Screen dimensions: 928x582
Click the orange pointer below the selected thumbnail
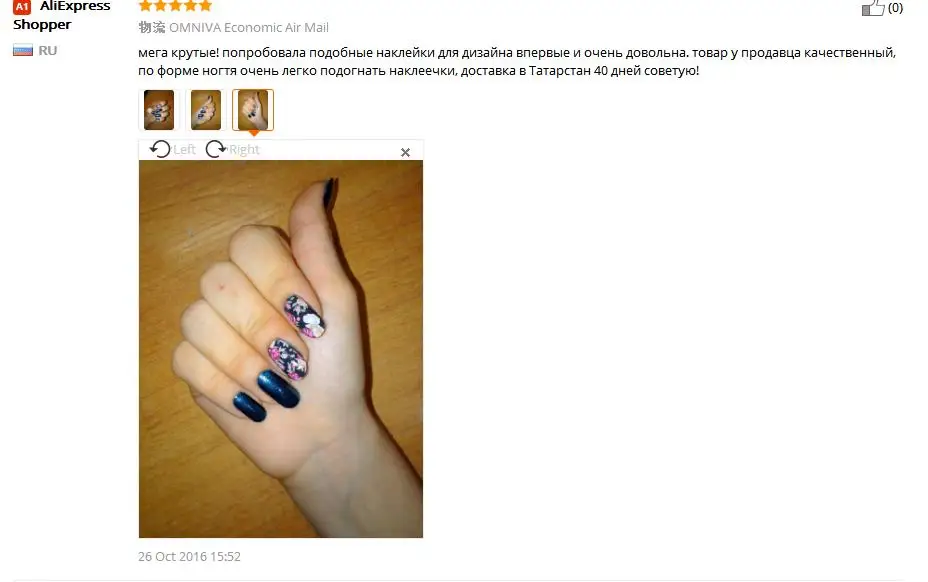(253, 133)
